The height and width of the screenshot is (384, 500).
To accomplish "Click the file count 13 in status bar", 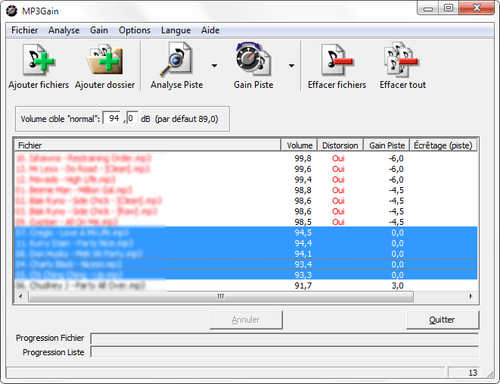I will point(473,373).
